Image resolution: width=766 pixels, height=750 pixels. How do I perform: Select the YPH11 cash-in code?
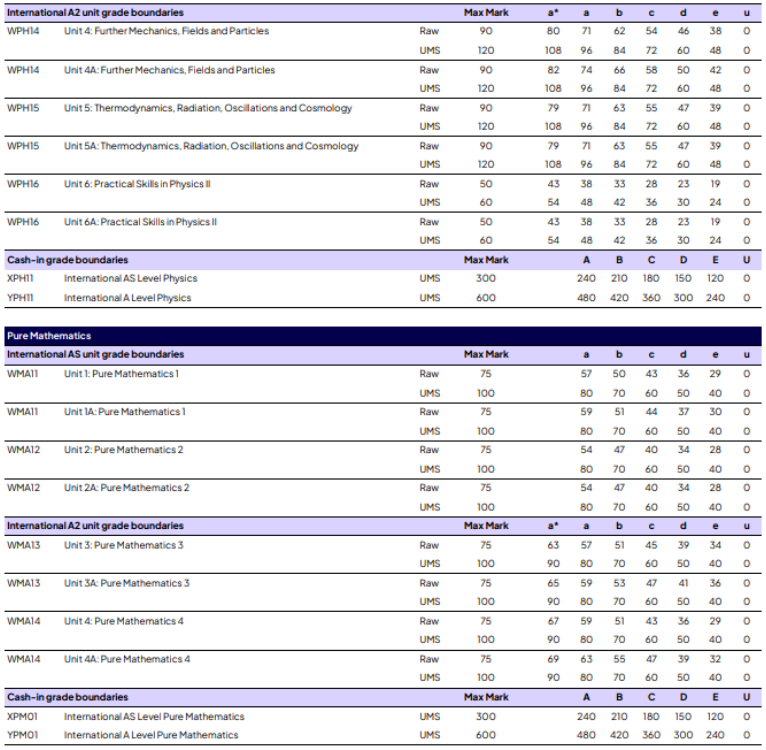point(22,298)
